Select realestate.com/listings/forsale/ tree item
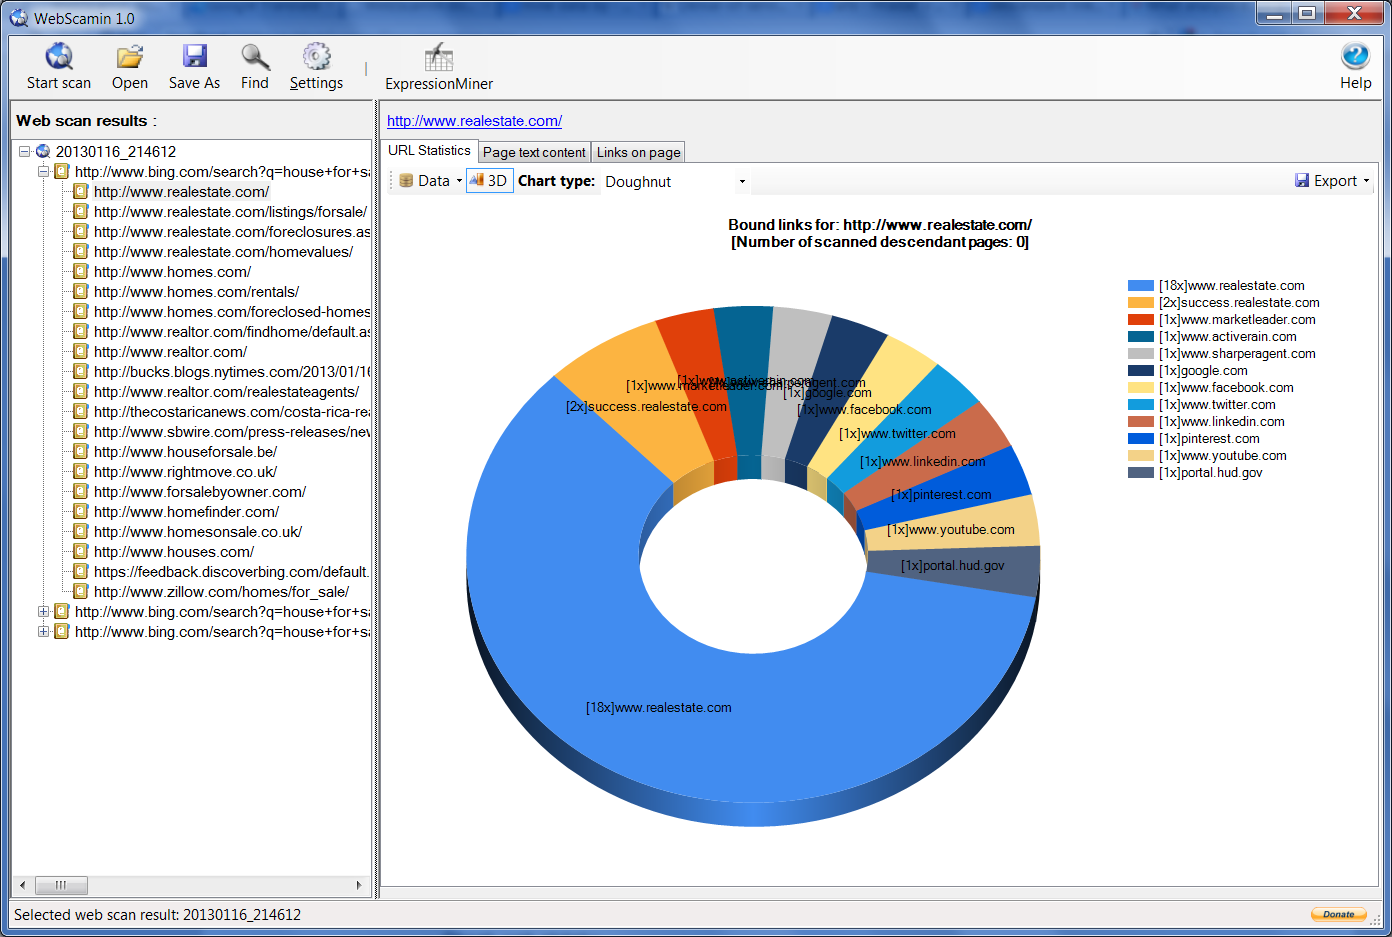Viewport: 1392px width, 937px height. tap(230, 212)
